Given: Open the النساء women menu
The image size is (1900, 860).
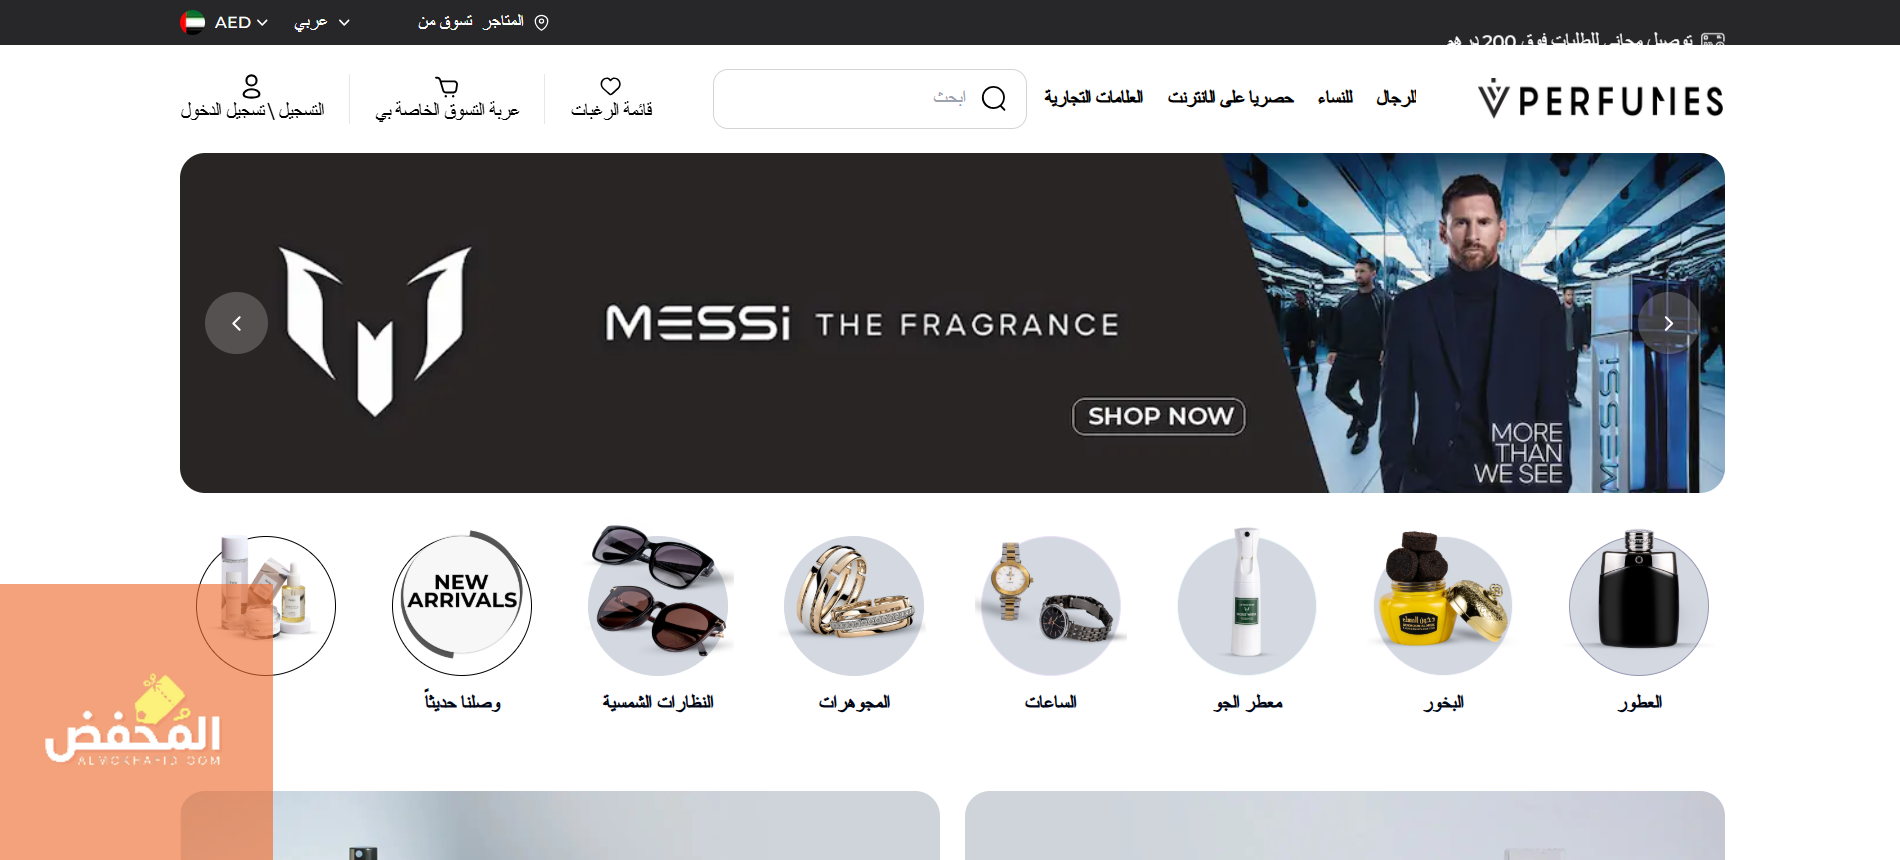Looking at the screenshot, I should tap(1335, 97).
